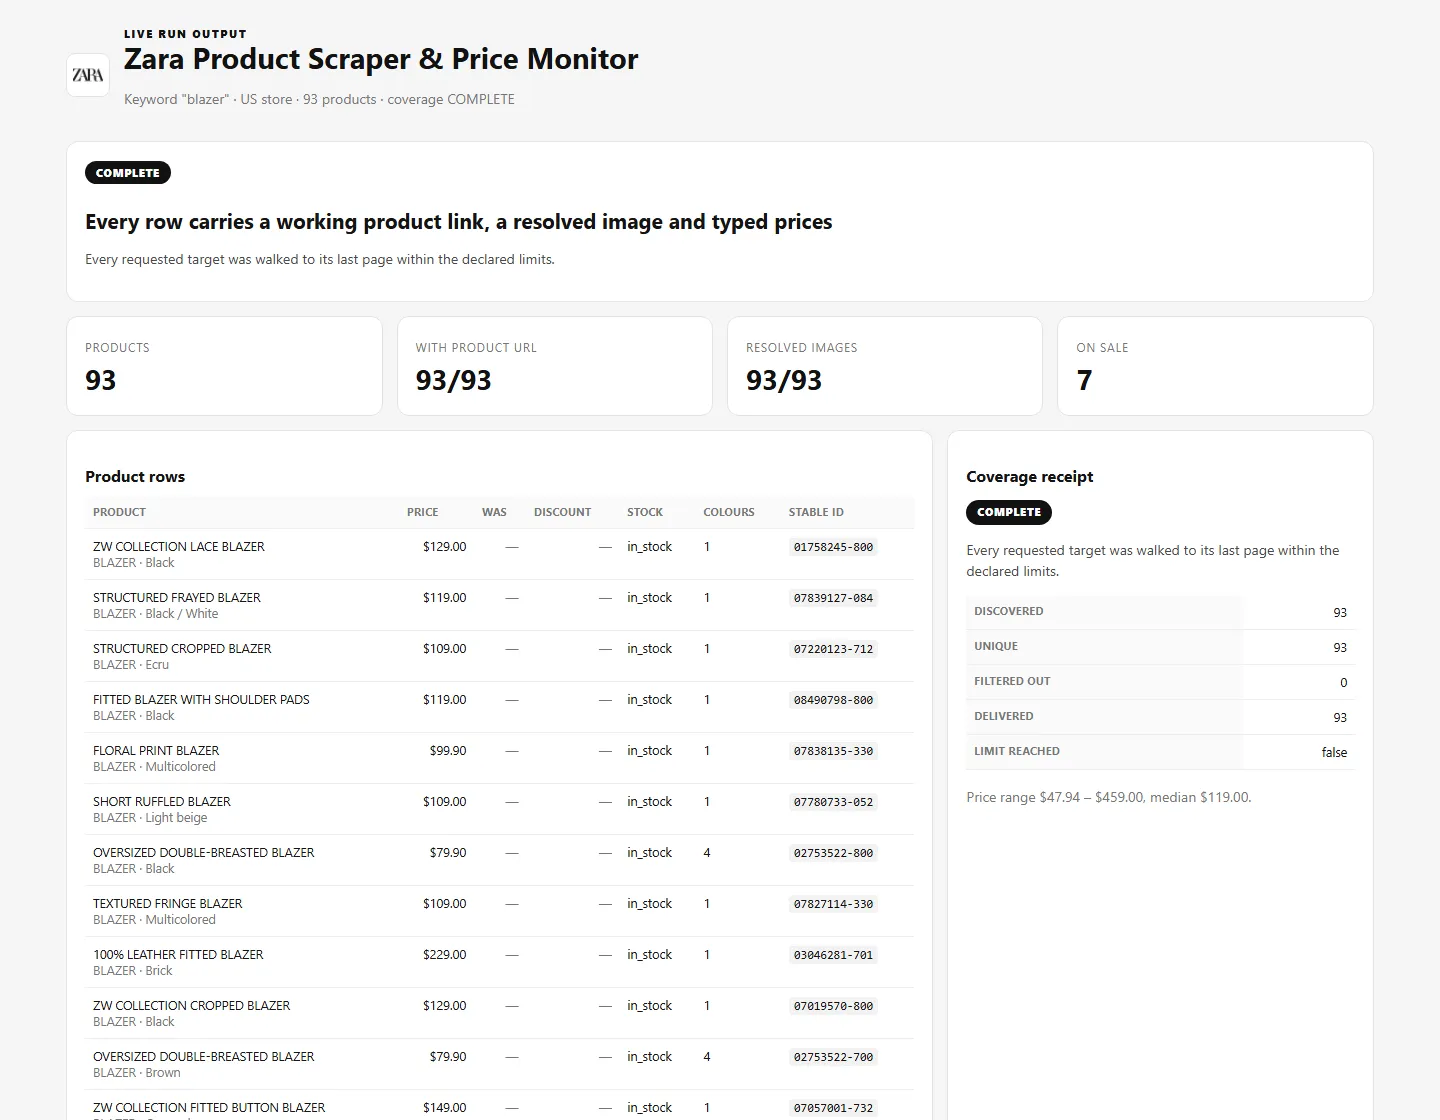Click the DISCOUNT column header

(x=562, y=512)
